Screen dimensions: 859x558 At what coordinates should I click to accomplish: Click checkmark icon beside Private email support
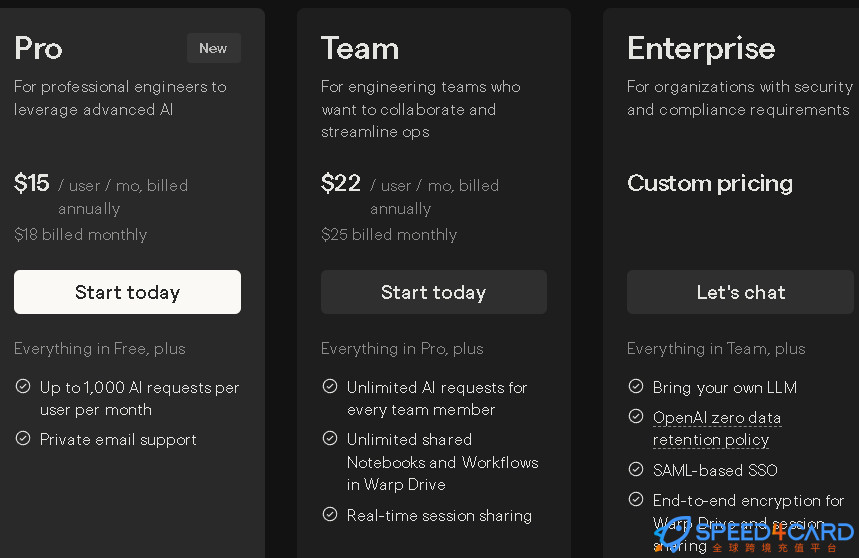click(x=23, y=439)
